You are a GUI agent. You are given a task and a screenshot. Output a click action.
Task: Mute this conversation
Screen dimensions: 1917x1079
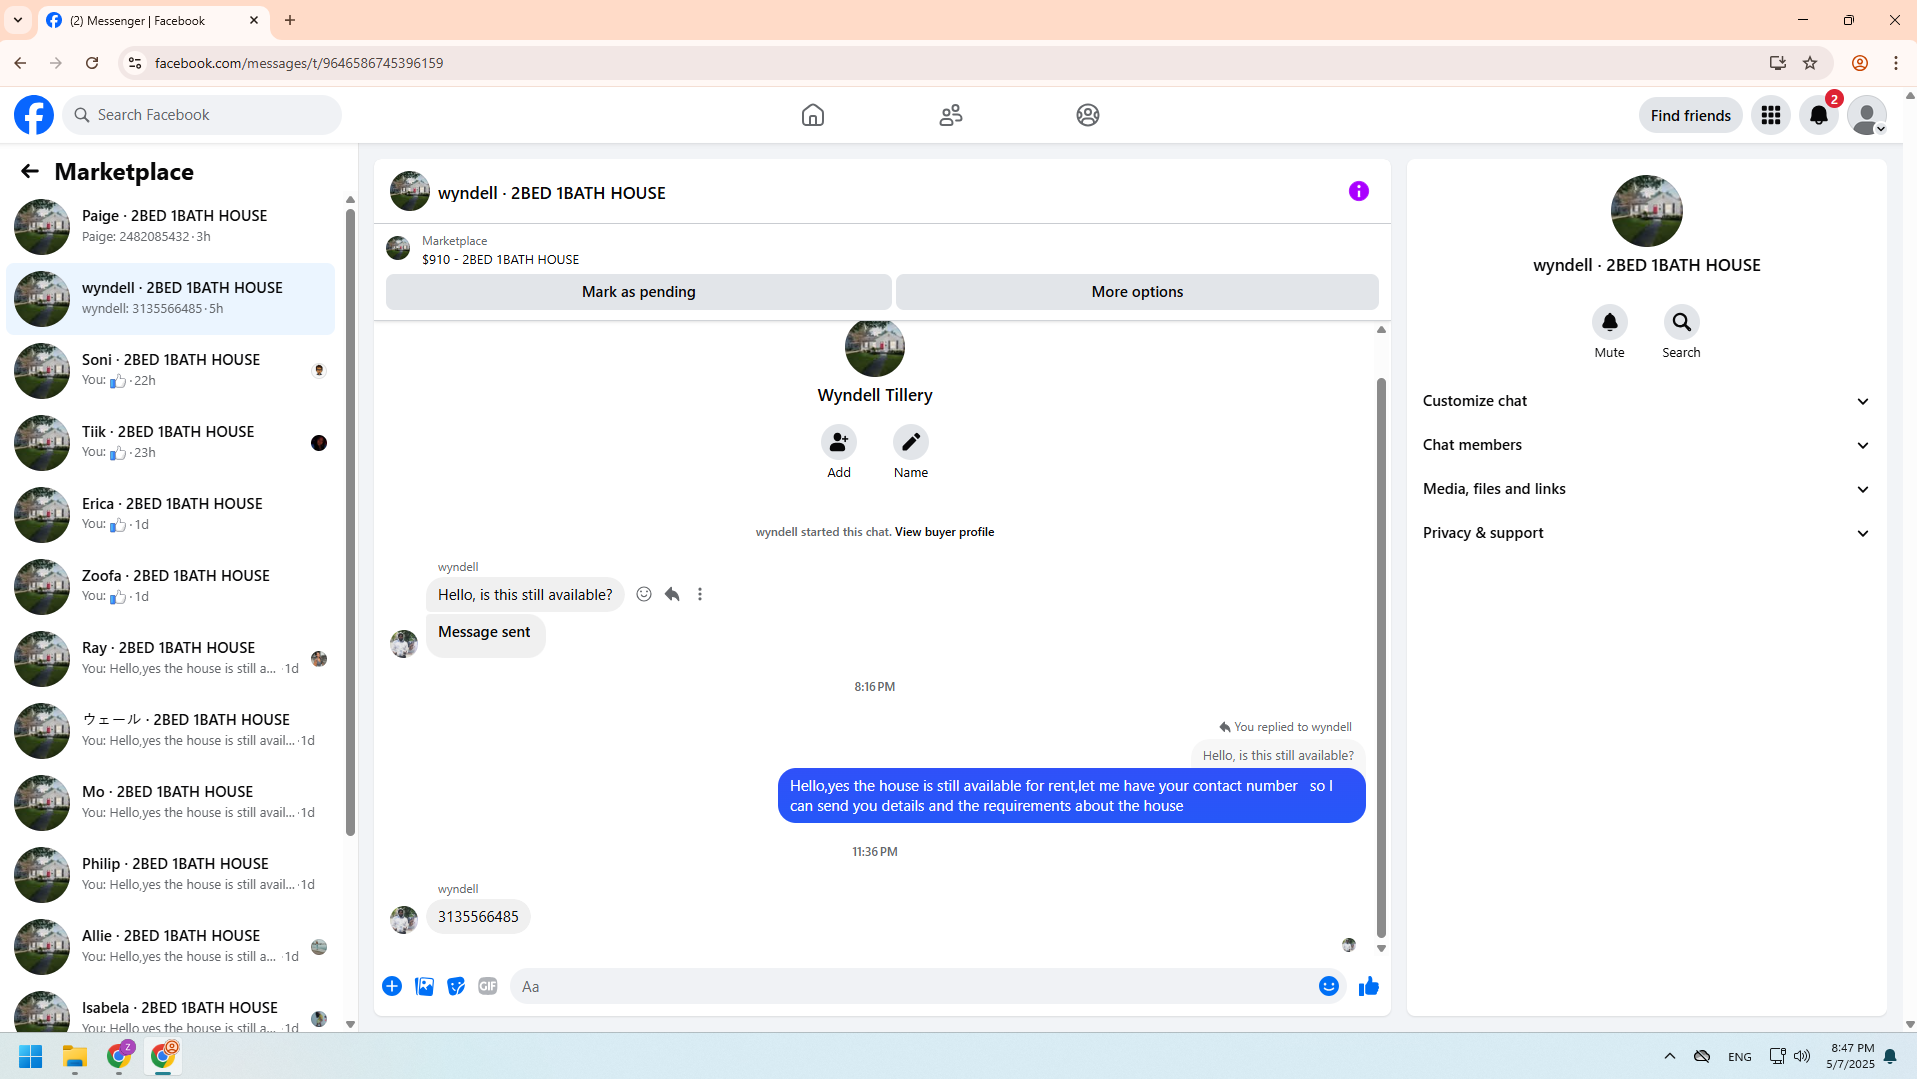click(x=1609, y=322)
